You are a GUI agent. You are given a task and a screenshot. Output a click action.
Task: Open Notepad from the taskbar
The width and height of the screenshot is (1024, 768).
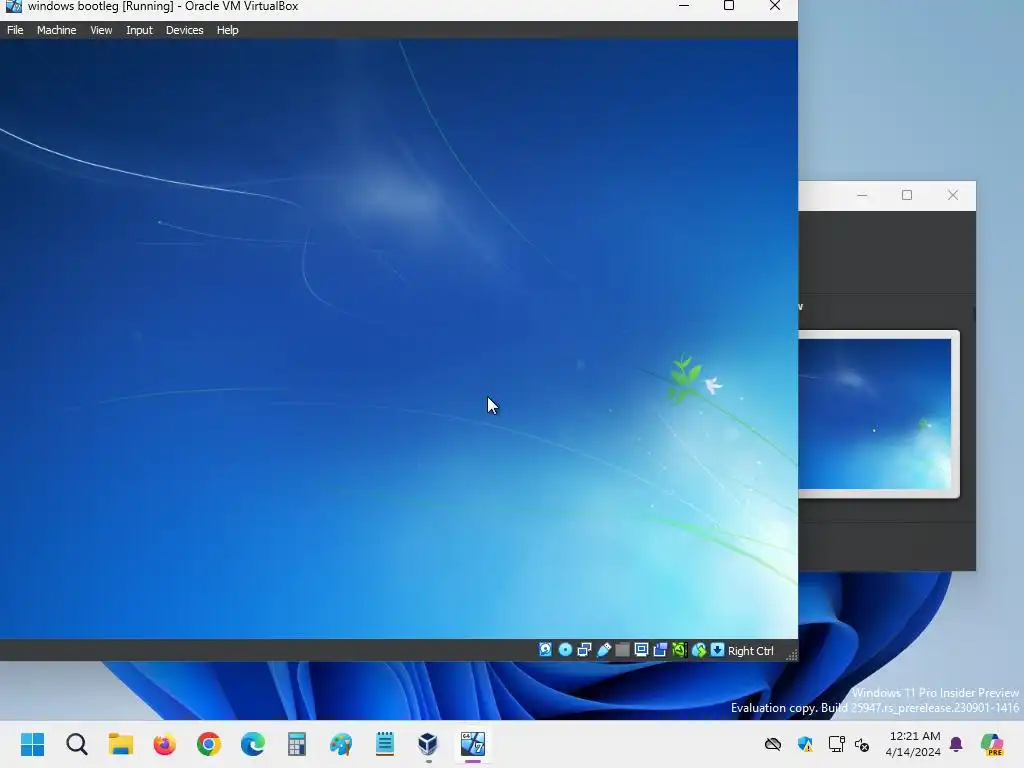385,744
